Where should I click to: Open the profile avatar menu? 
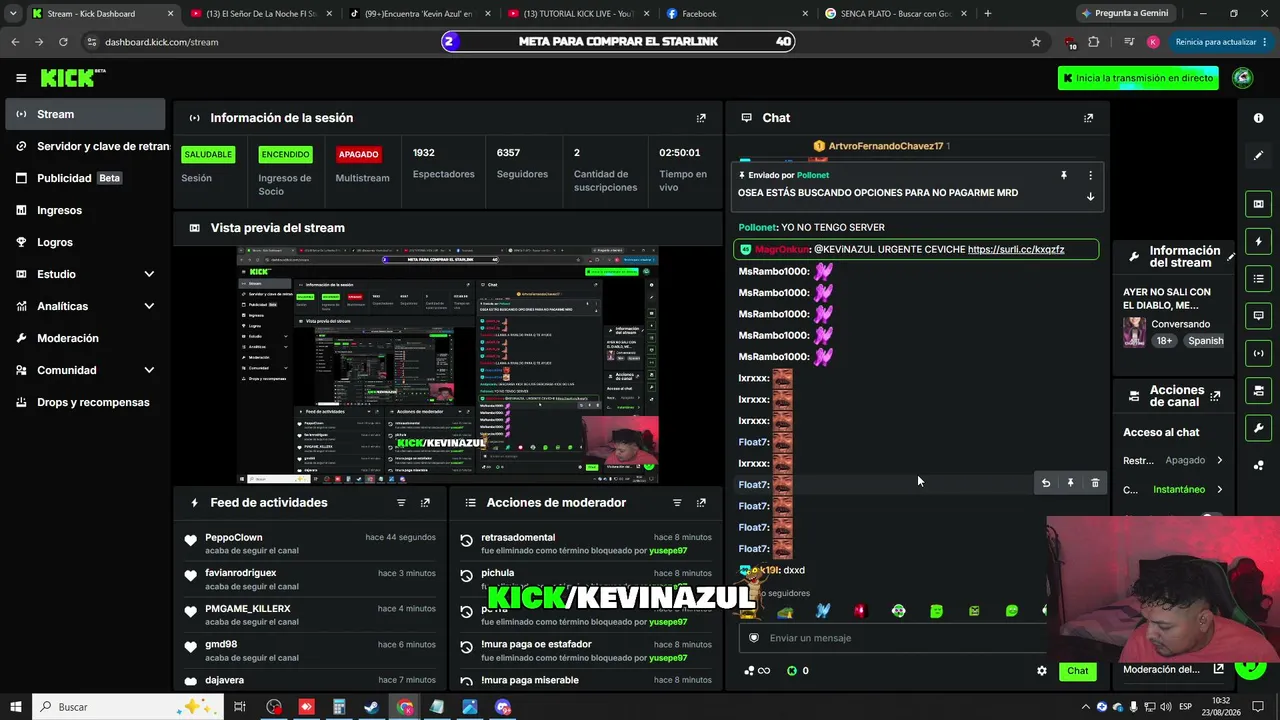[1243, 78]
